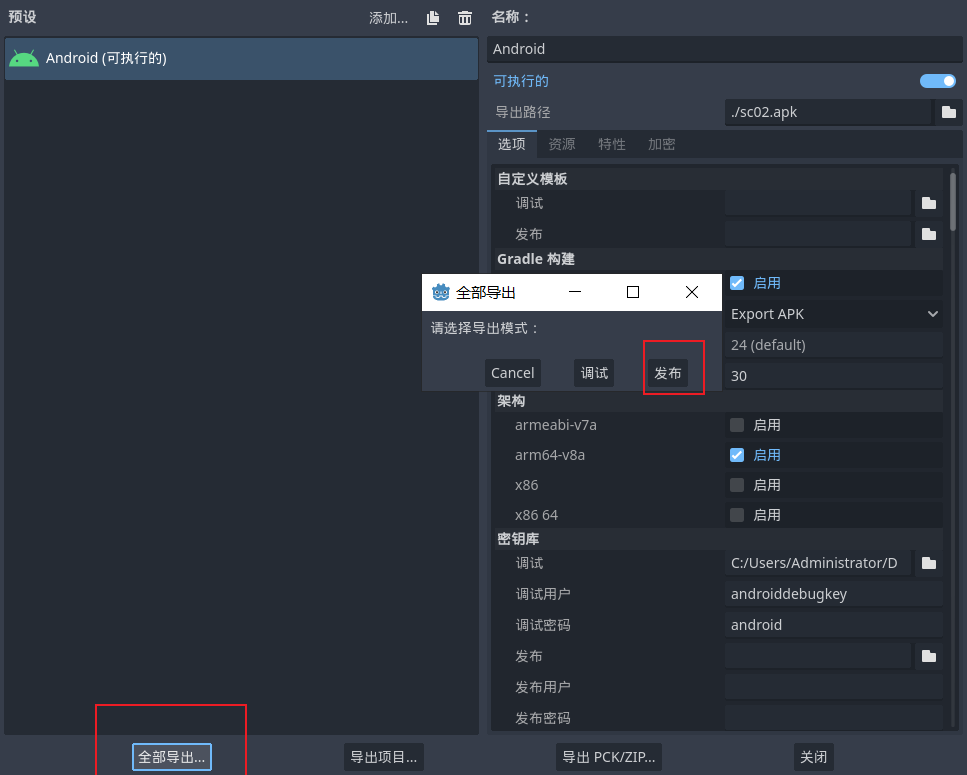
Task: Enable armeabi-v7a architecture checkbox
Action: [x=737, y=425]
